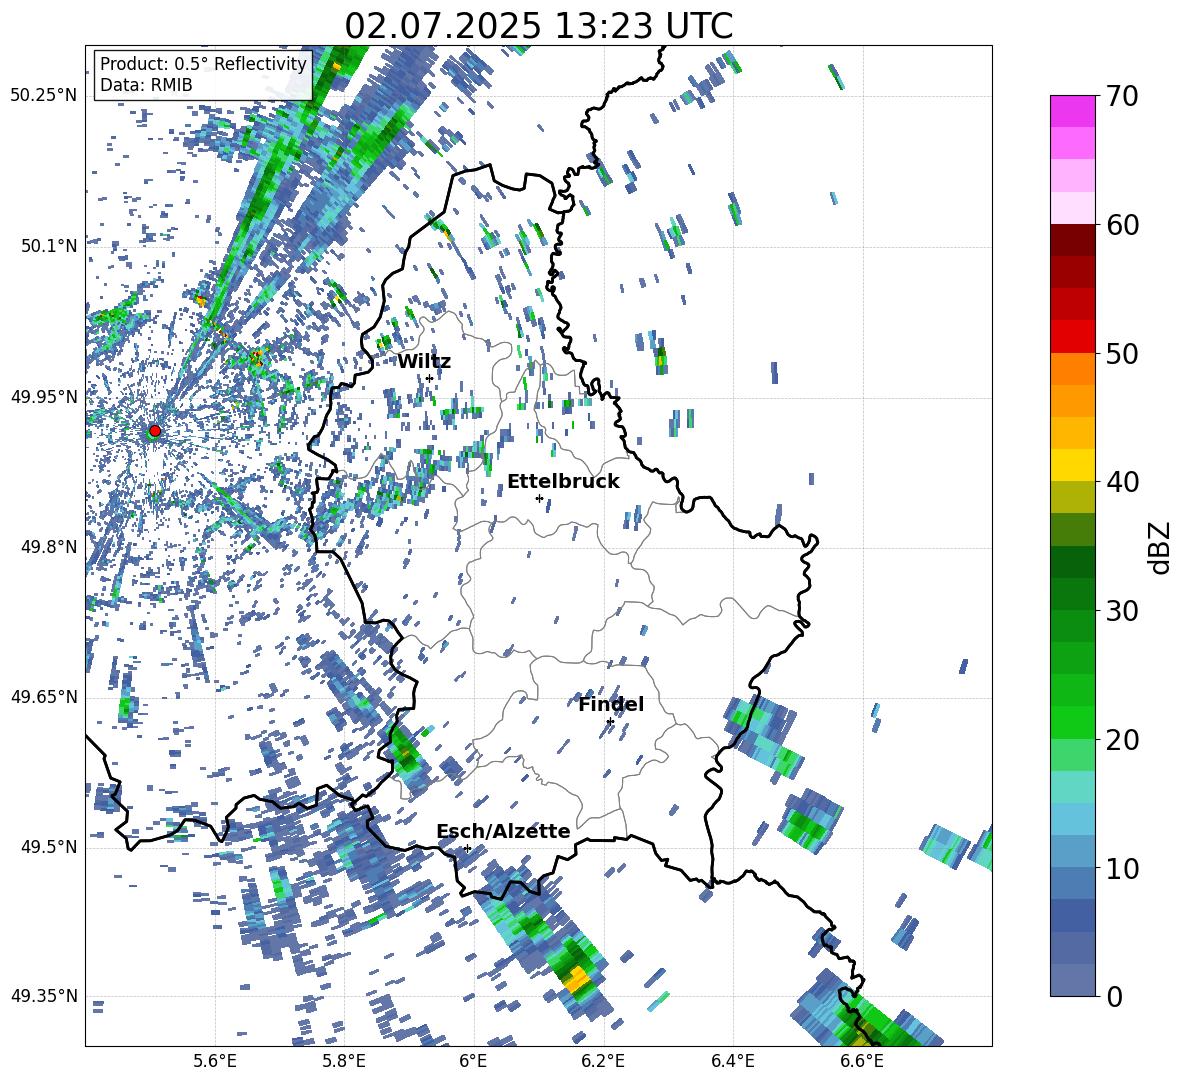Click the red radar site marker
Image resolution: width=1184 pixels, height=1081 pixels.
(x=155, y=430)
